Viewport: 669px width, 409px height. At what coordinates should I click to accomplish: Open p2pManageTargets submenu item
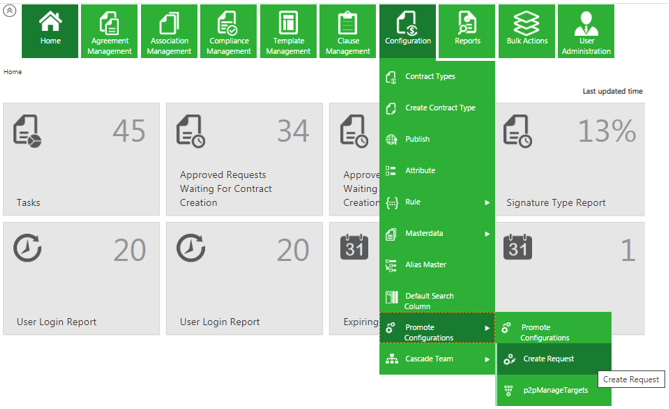(557, 390)
